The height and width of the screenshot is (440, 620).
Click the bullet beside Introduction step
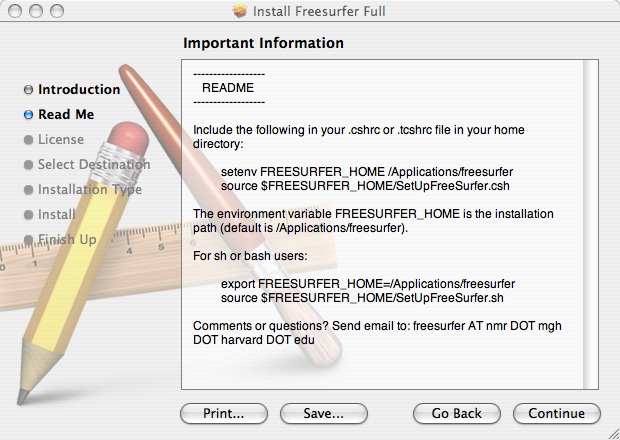click(28, 90)
